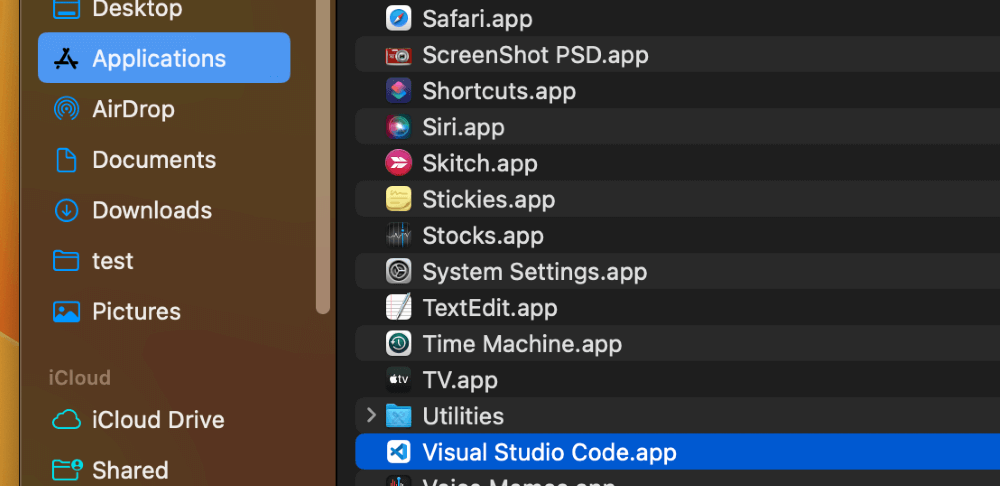Screen dimensions: 1000x486
Task: Click the TextEdit notepad icon
Action: pyautogui.click(x=399, y=308)
